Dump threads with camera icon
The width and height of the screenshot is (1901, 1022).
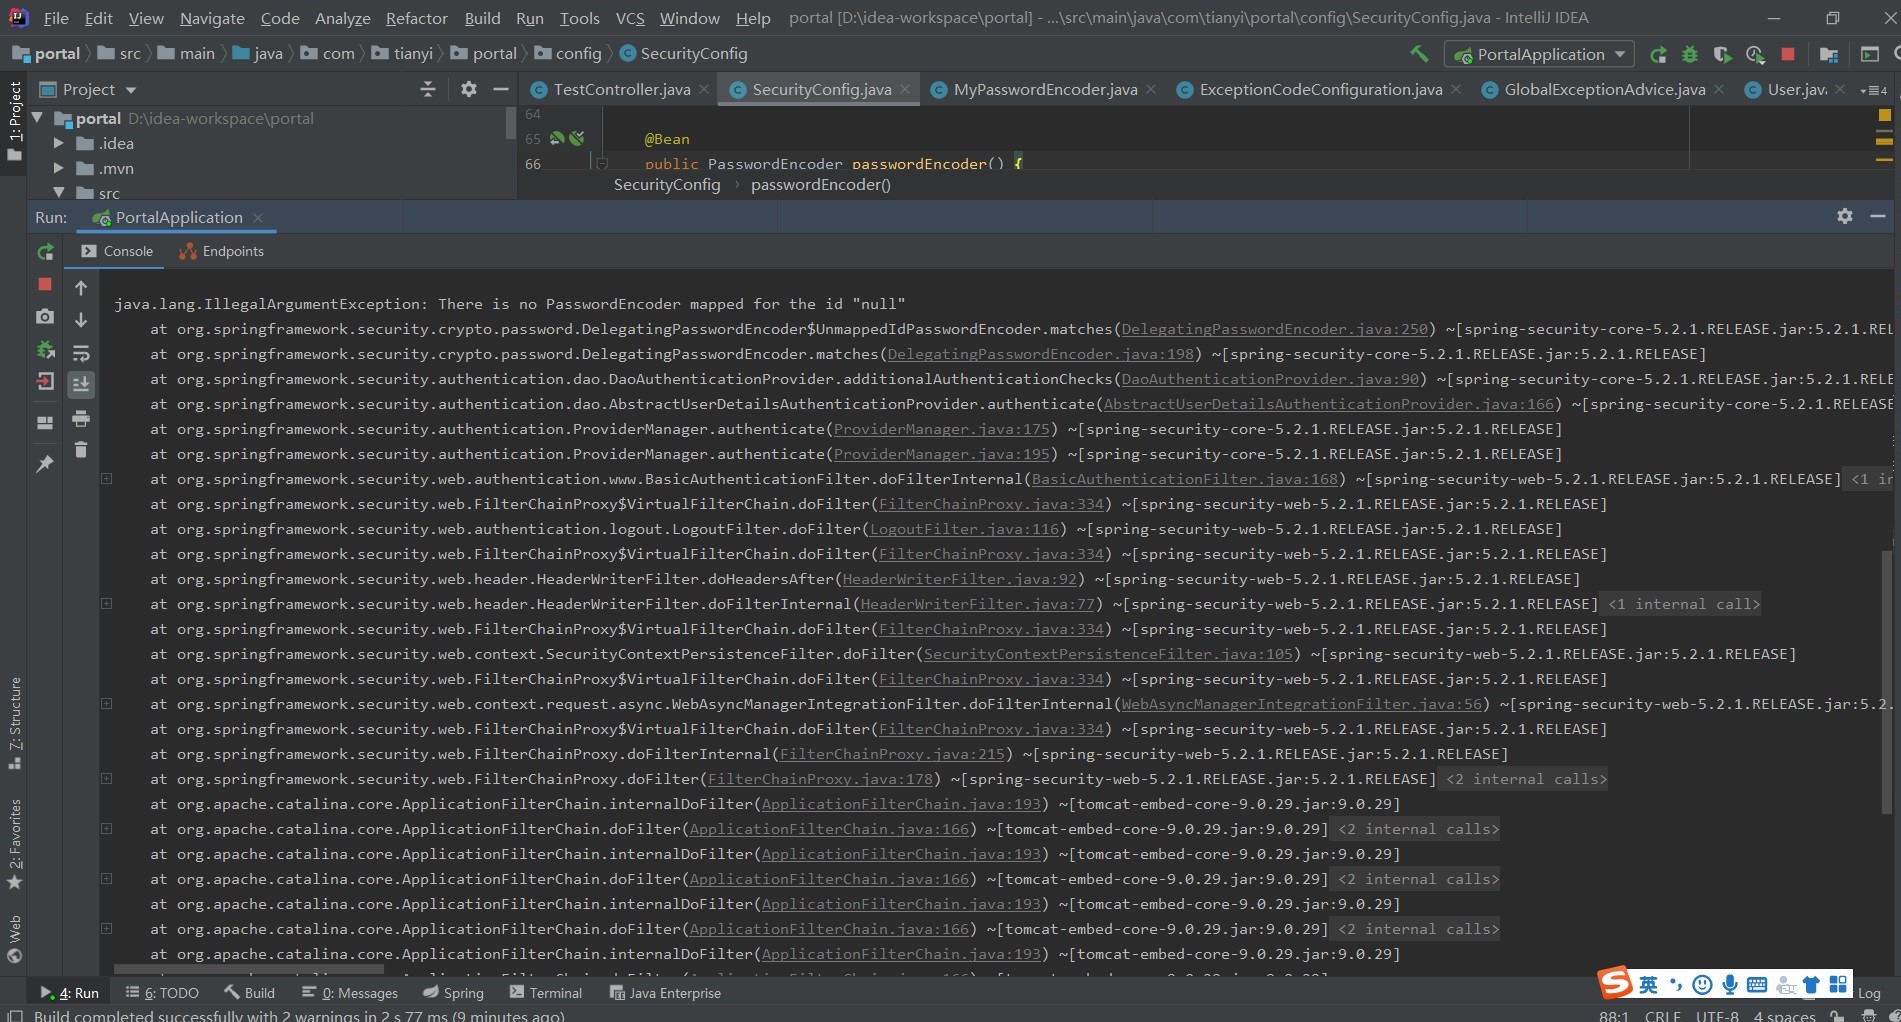point(45,317)
